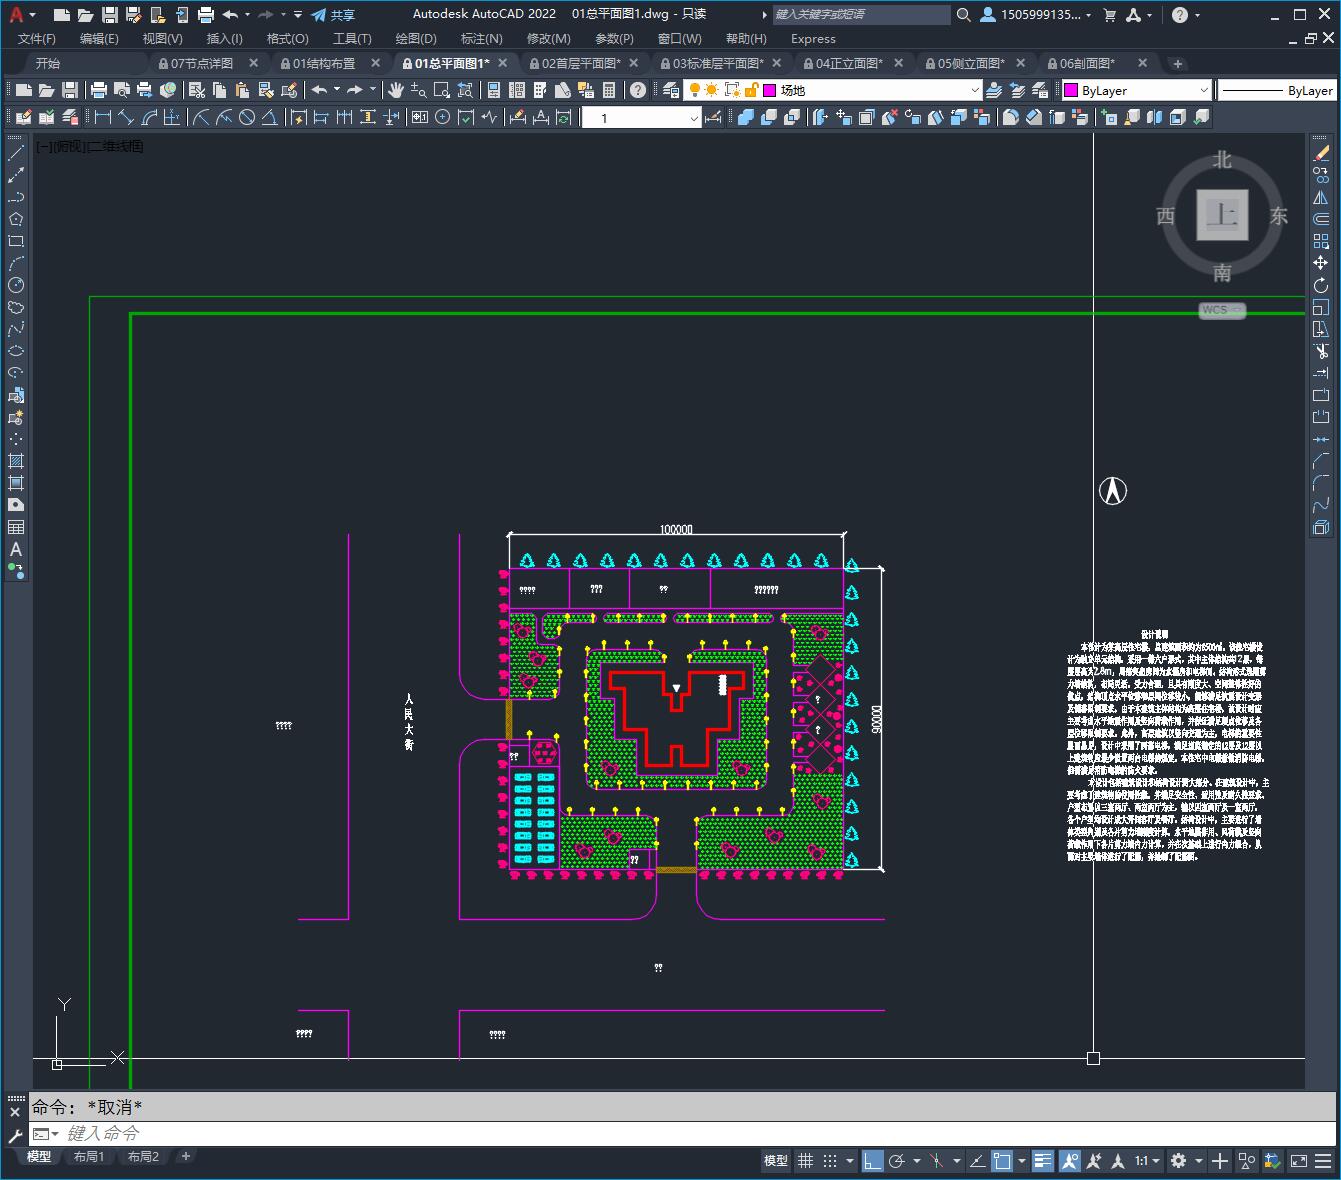Viewport: 1341px width, 1180px height.
Task: Toggle 2D object snap
Action: click(1001, 1161)
